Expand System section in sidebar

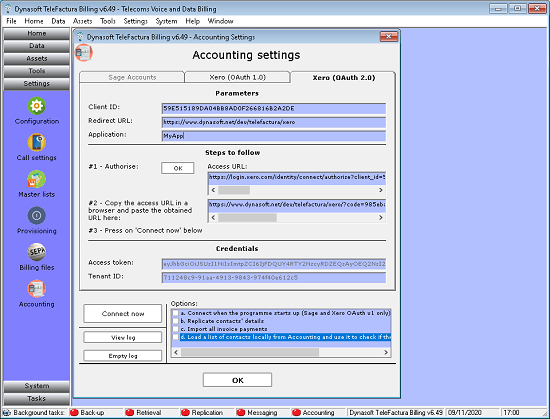(x=36, y=386)
